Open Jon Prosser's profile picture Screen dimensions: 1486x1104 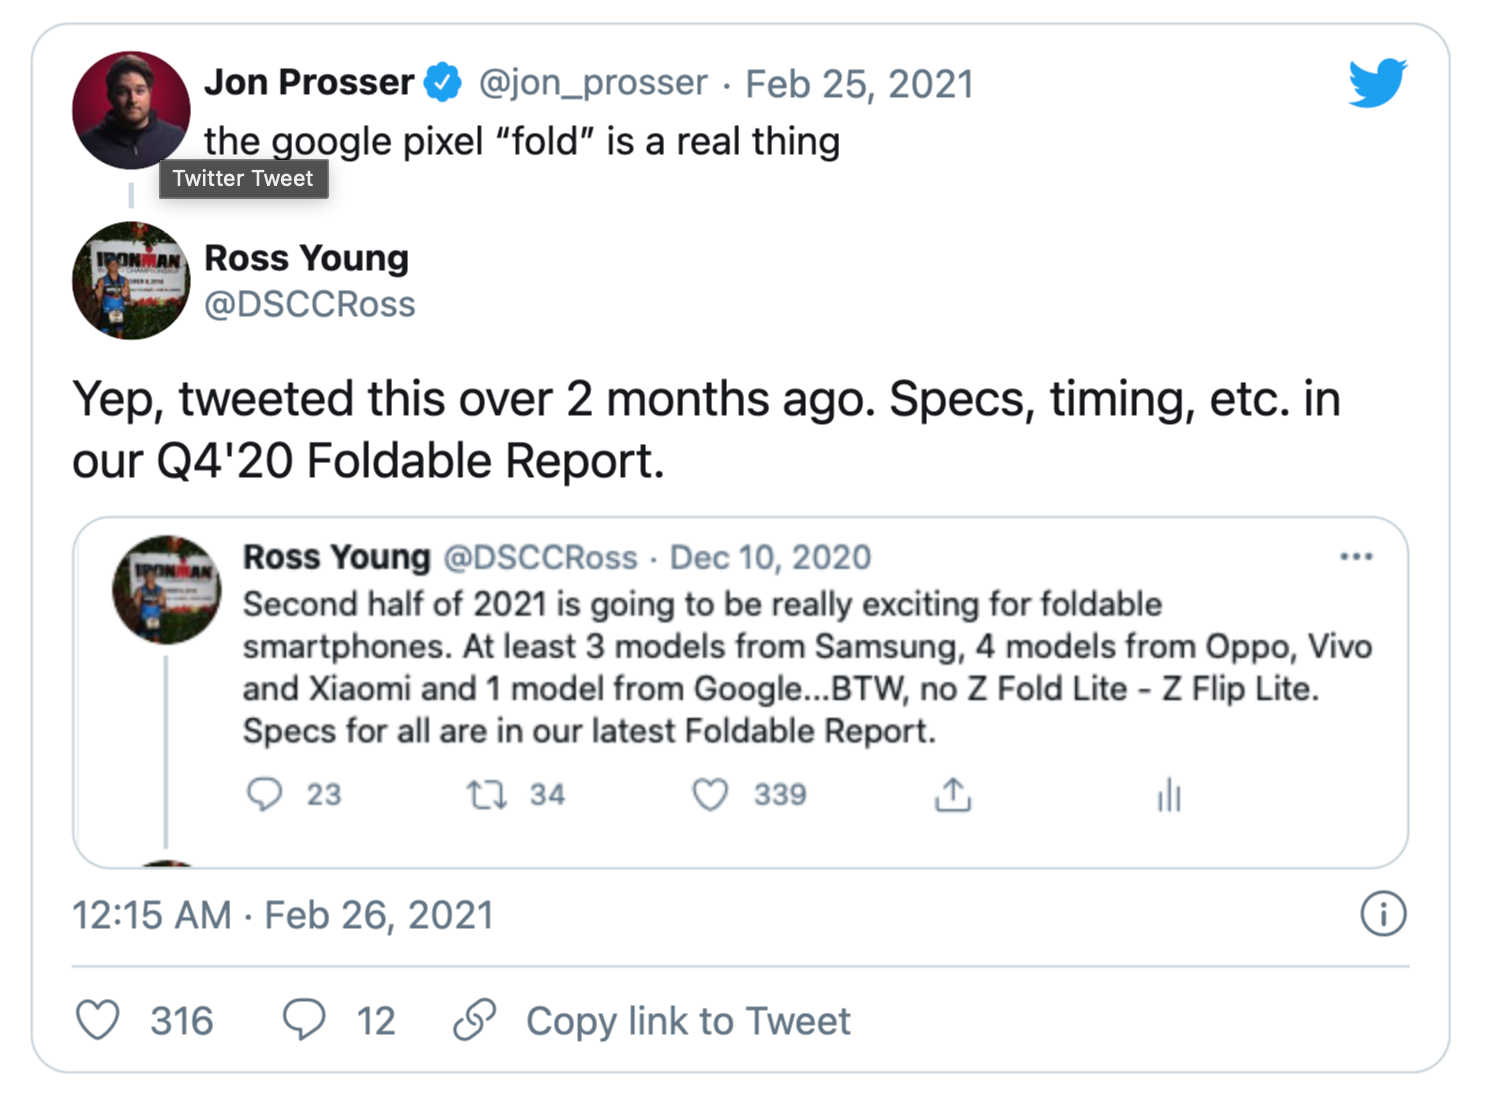pyautogui.click(x=131, y=110)
